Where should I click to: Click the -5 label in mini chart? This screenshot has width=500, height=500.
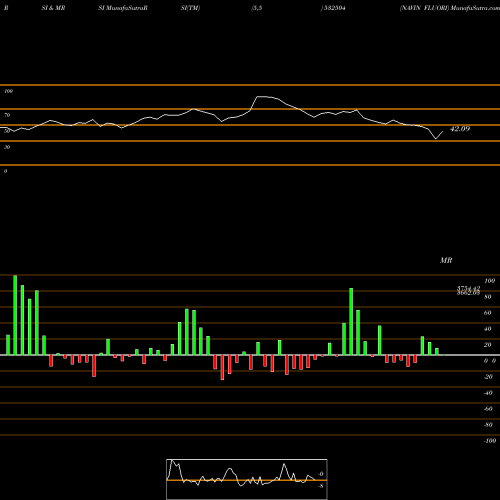pyautogui.click(x=321, y=486)
